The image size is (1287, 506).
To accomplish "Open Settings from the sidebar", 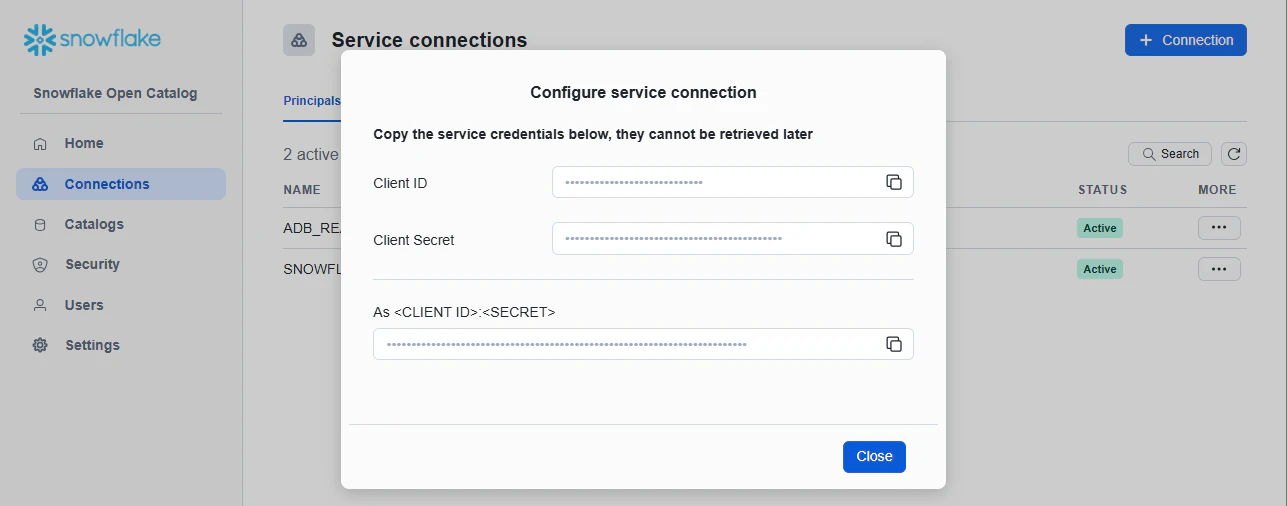I will [x=92, y=345].
